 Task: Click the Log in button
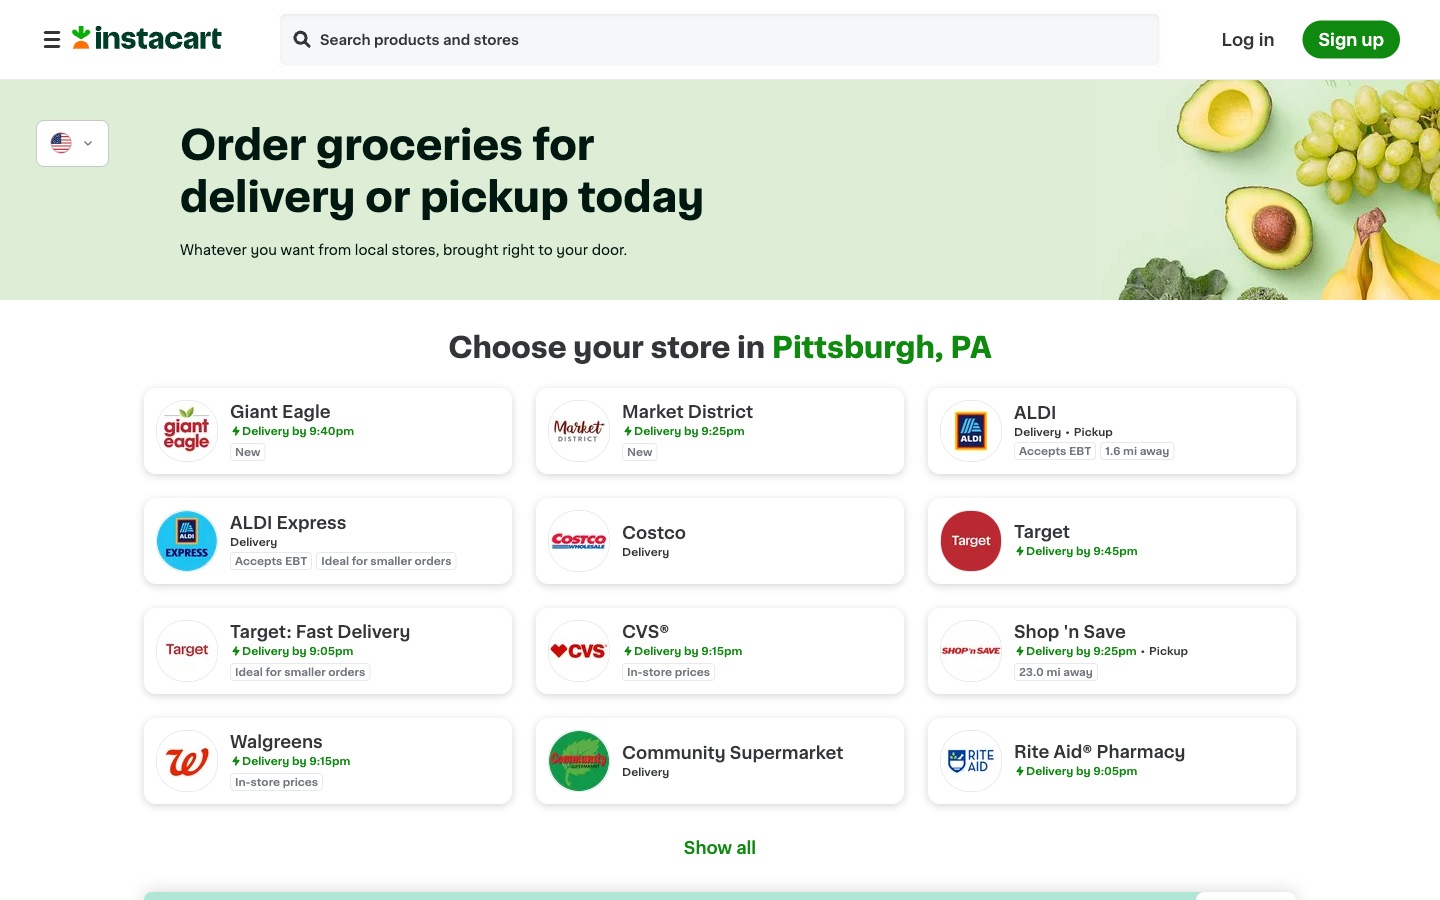click(x=1247, y=40)
